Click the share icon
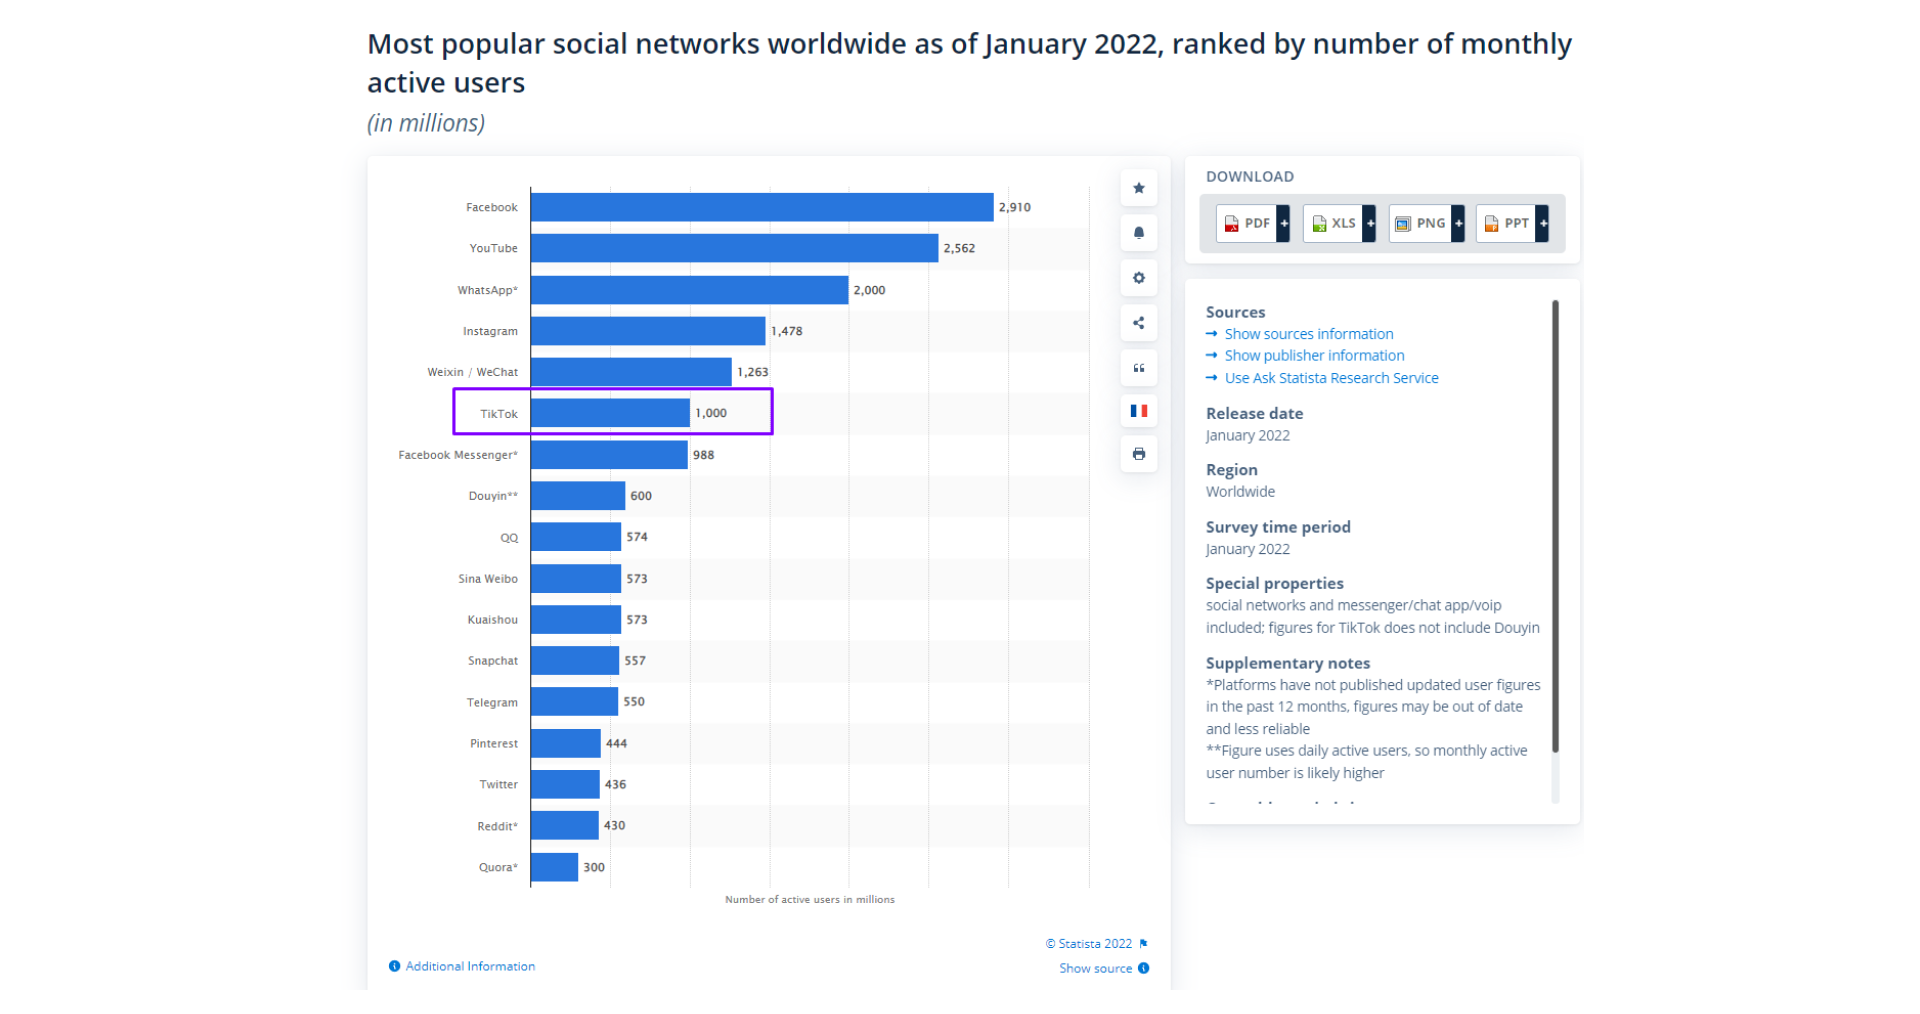The width and height of the screenshot is (1920, 1014). [x=1138, y=323]
